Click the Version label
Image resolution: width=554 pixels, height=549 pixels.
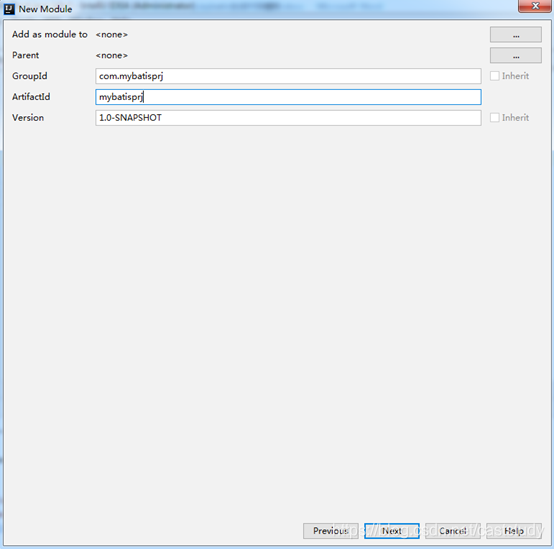pos(28,118)
